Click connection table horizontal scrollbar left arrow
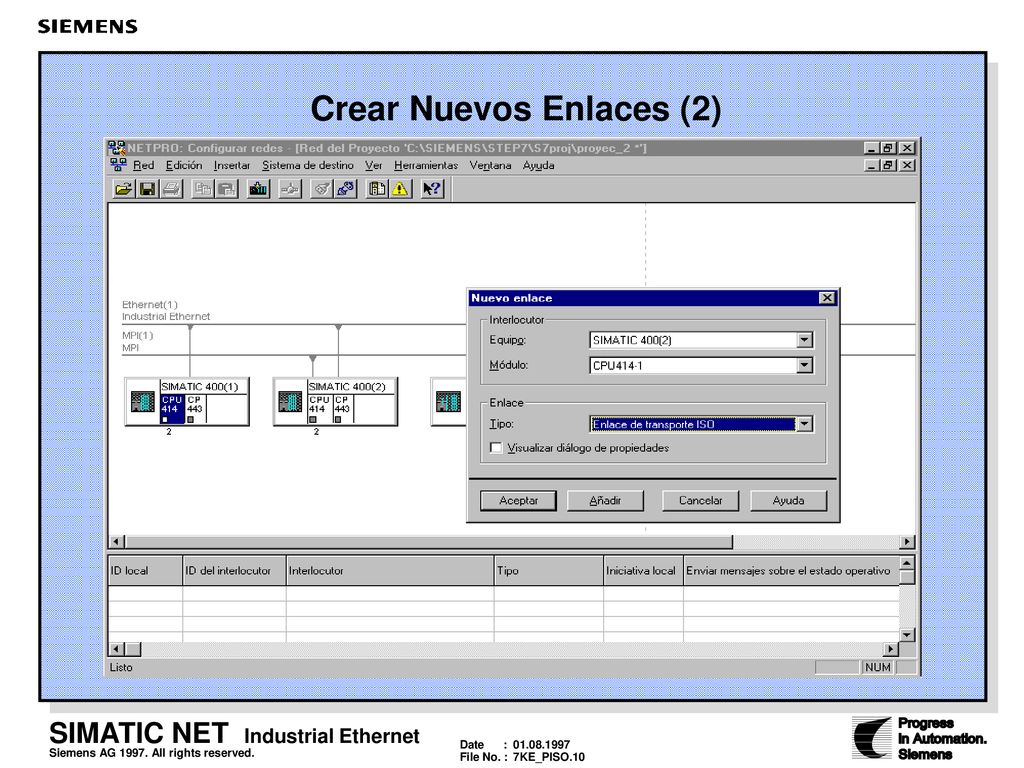Image resolution: width=1024 pixels, height=768 pixels. pyautogui.click(x=116, y=649)
